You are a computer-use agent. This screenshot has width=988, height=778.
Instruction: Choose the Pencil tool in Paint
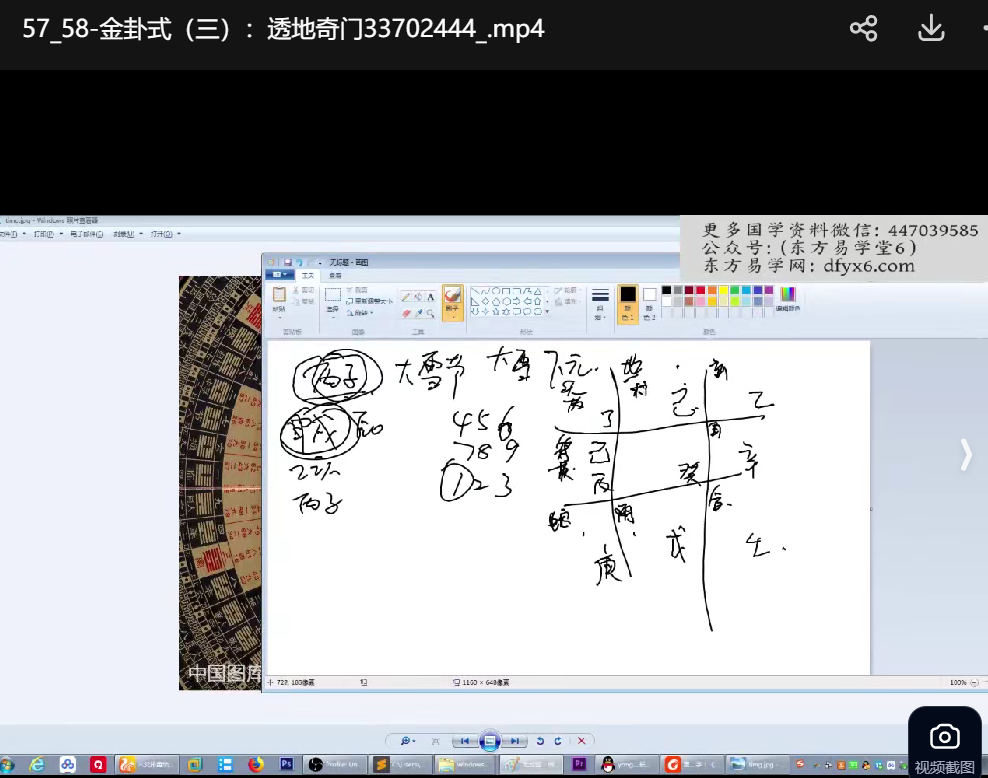coord(406,297)
